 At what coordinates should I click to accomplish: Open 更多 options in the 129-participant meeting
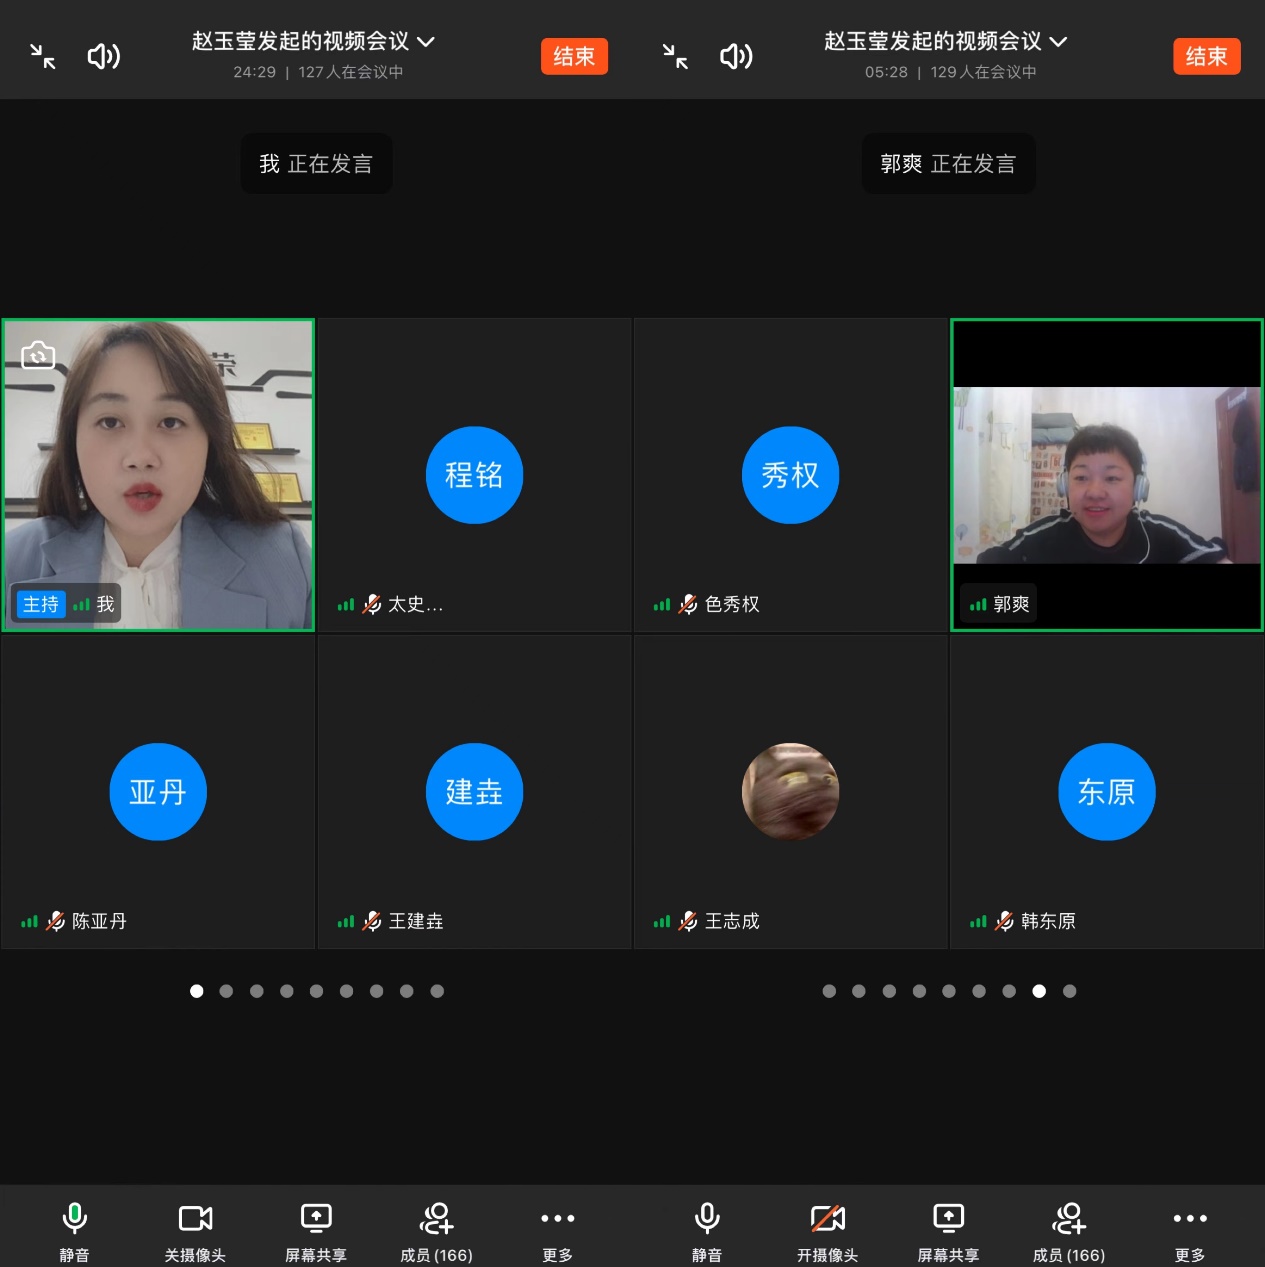(x=1189, y=1231)
